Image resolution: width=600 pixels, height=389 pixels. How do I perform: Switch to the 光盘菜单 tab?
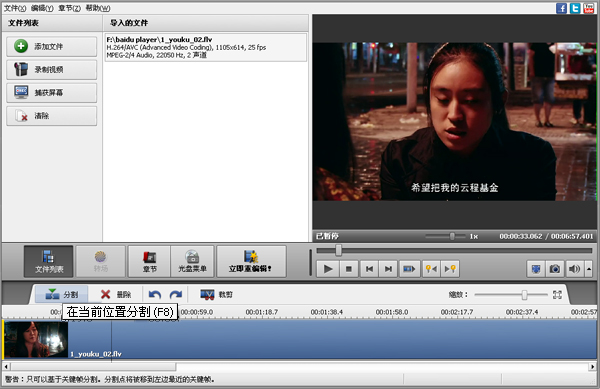[x=192, y=261]
